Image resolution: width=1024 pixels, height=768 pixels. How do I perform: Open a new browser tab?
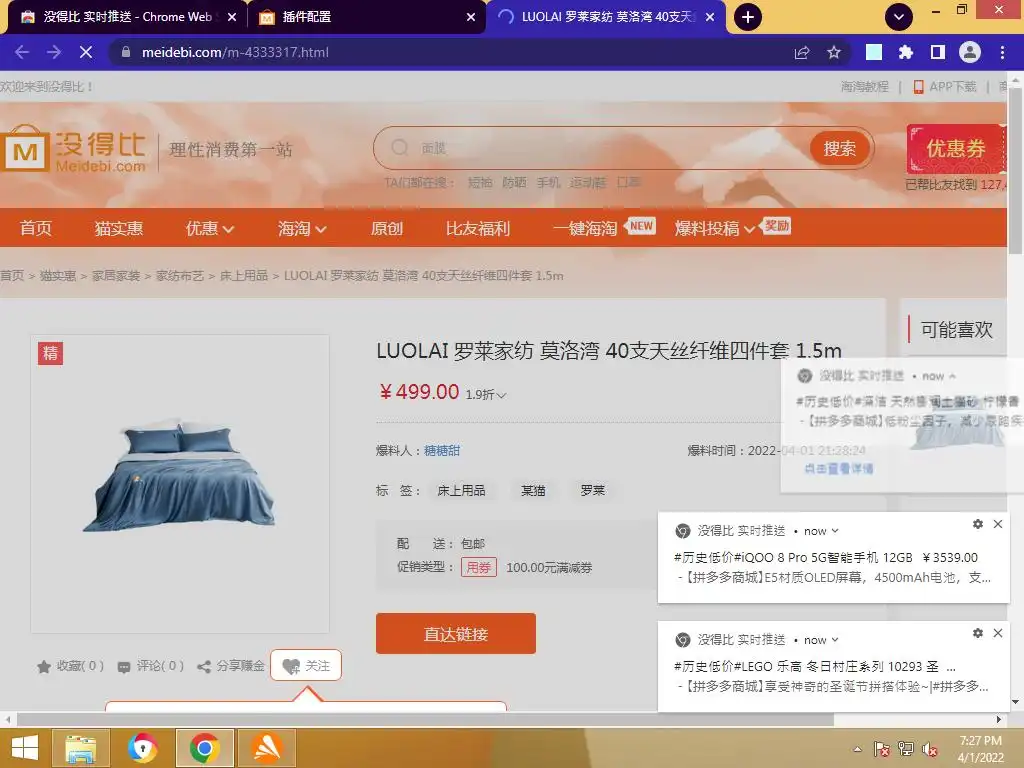click(748, 17)
